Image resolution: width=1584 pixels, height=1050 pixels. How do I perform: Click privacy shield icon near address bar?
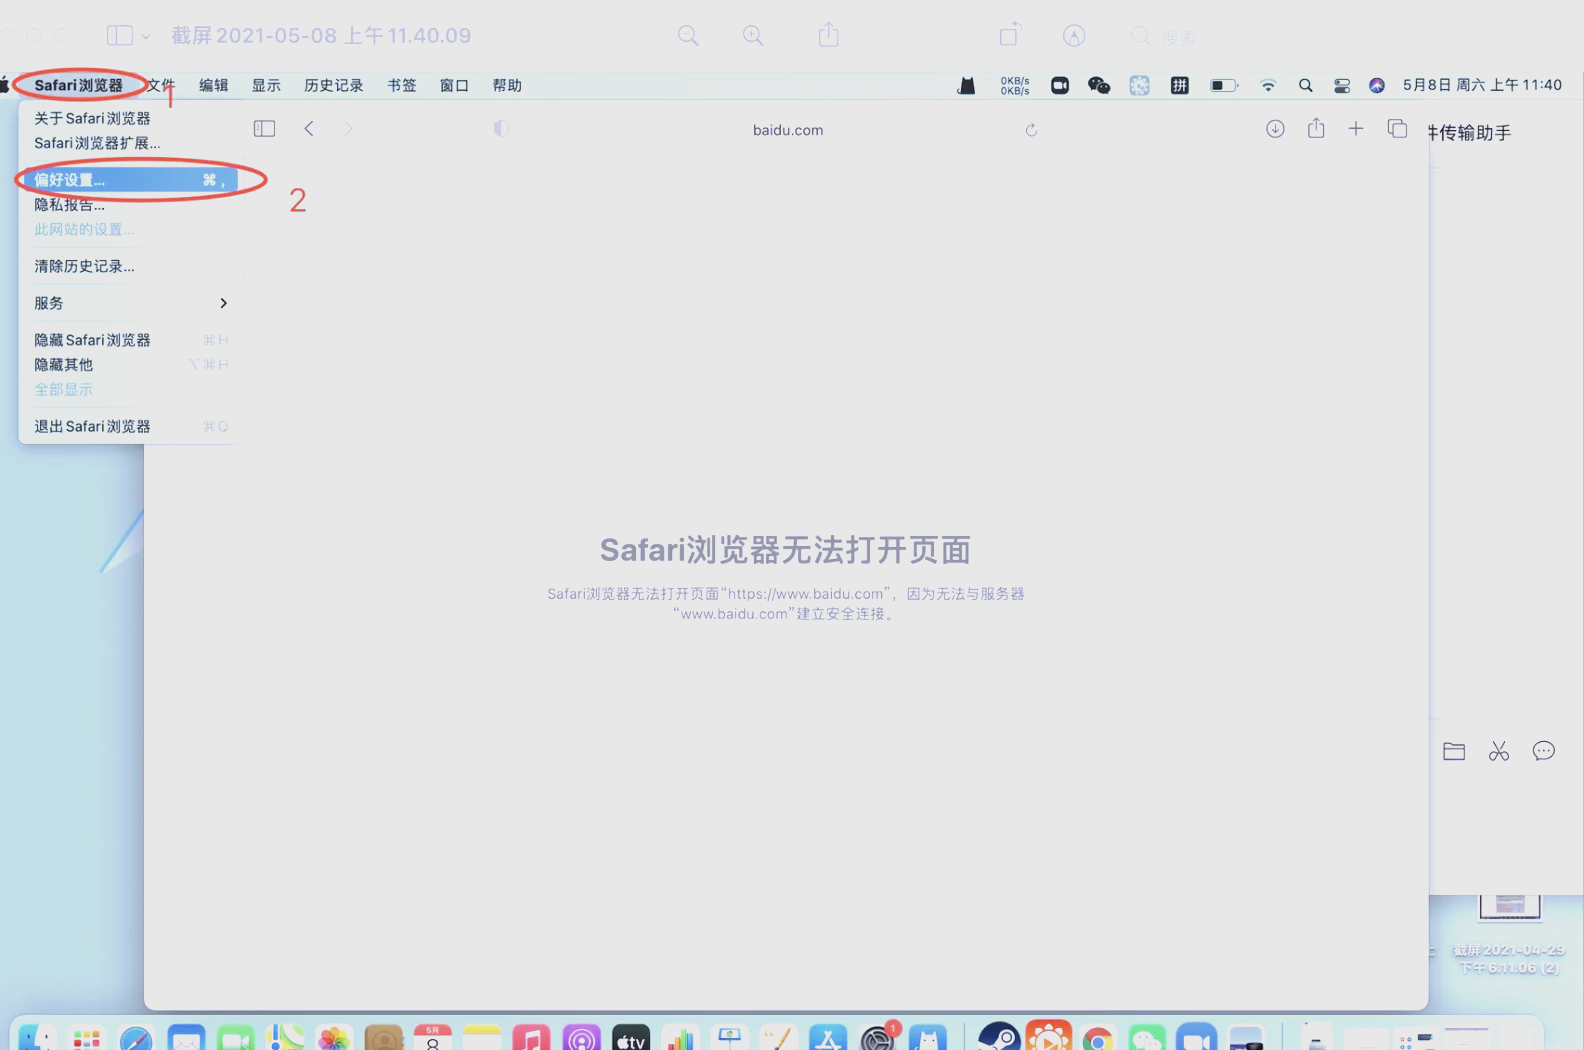pos(501,129)
